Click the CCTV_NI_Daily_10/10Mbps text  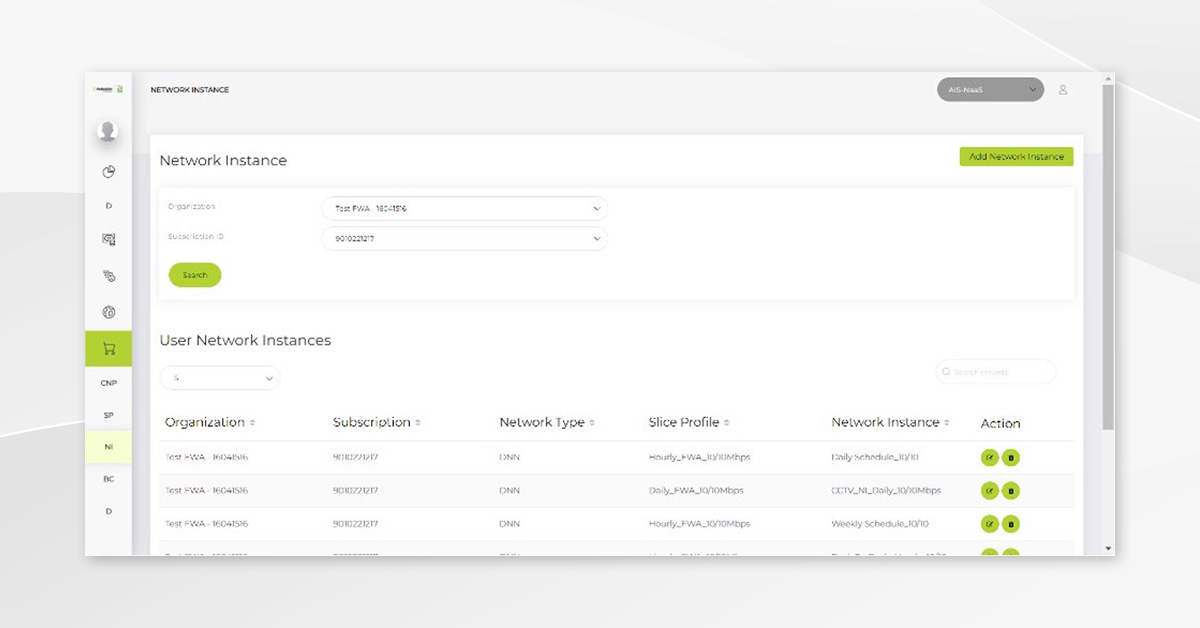[x=886, y=491]
